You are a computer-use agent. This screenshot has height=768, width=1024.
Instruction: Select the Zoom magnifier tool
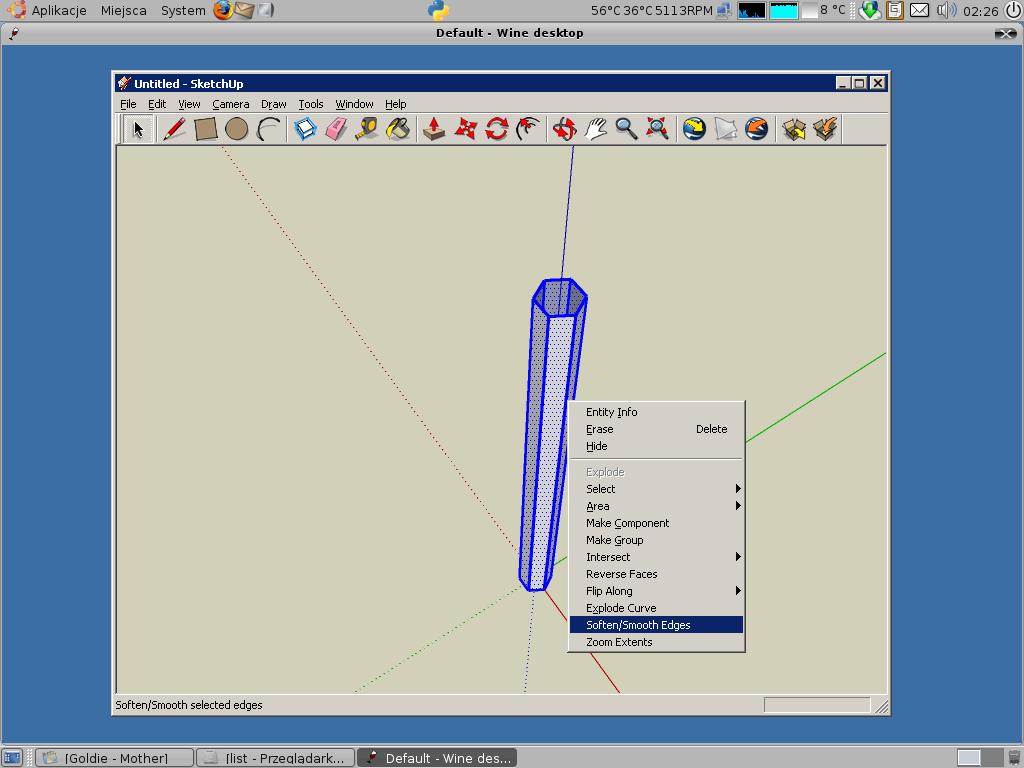click(x=626, y=129)
